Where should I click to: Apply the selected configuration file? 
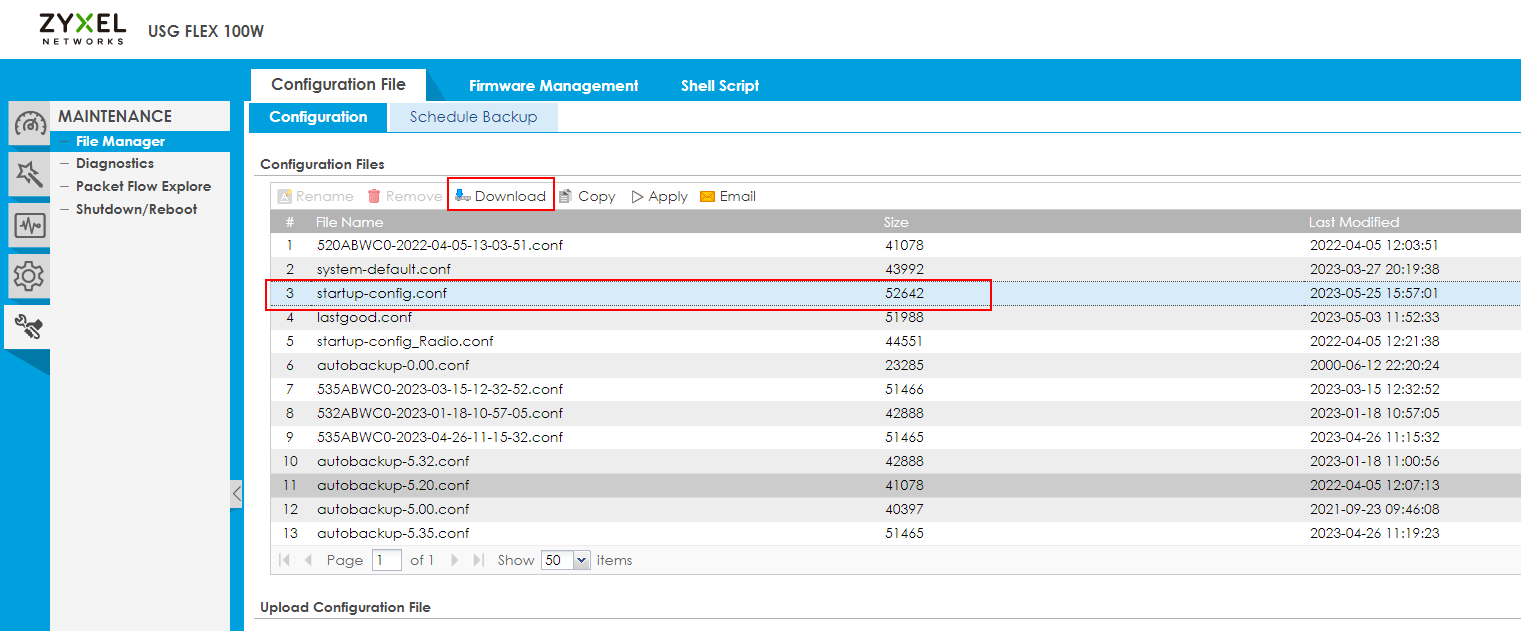pos(659,196)
